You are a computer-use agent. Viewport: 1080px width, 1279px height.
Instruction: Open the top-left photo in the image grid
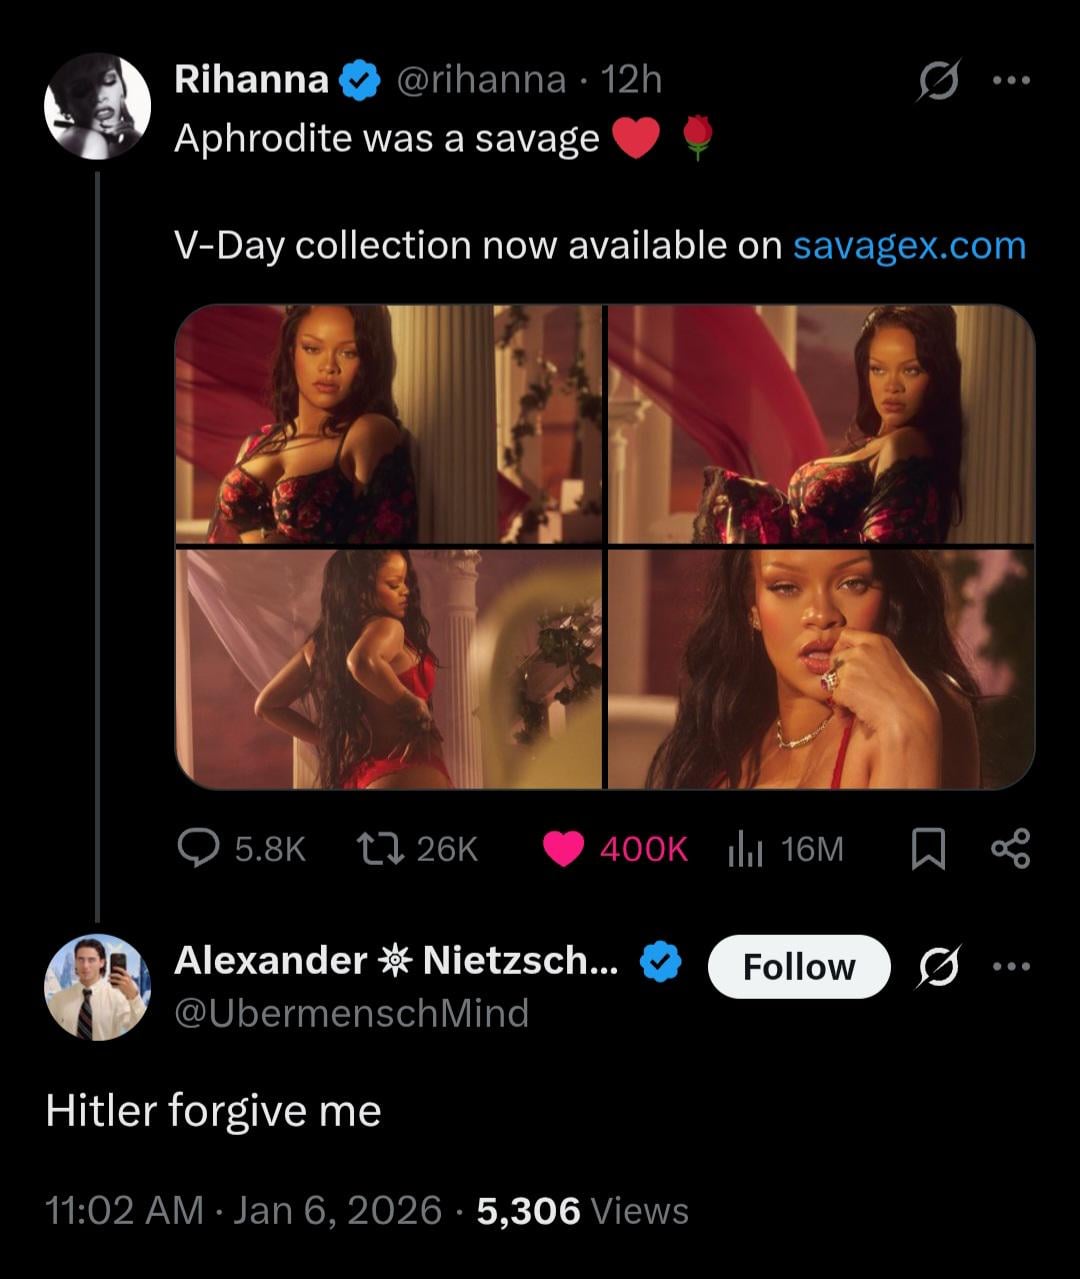click(389, 424)
